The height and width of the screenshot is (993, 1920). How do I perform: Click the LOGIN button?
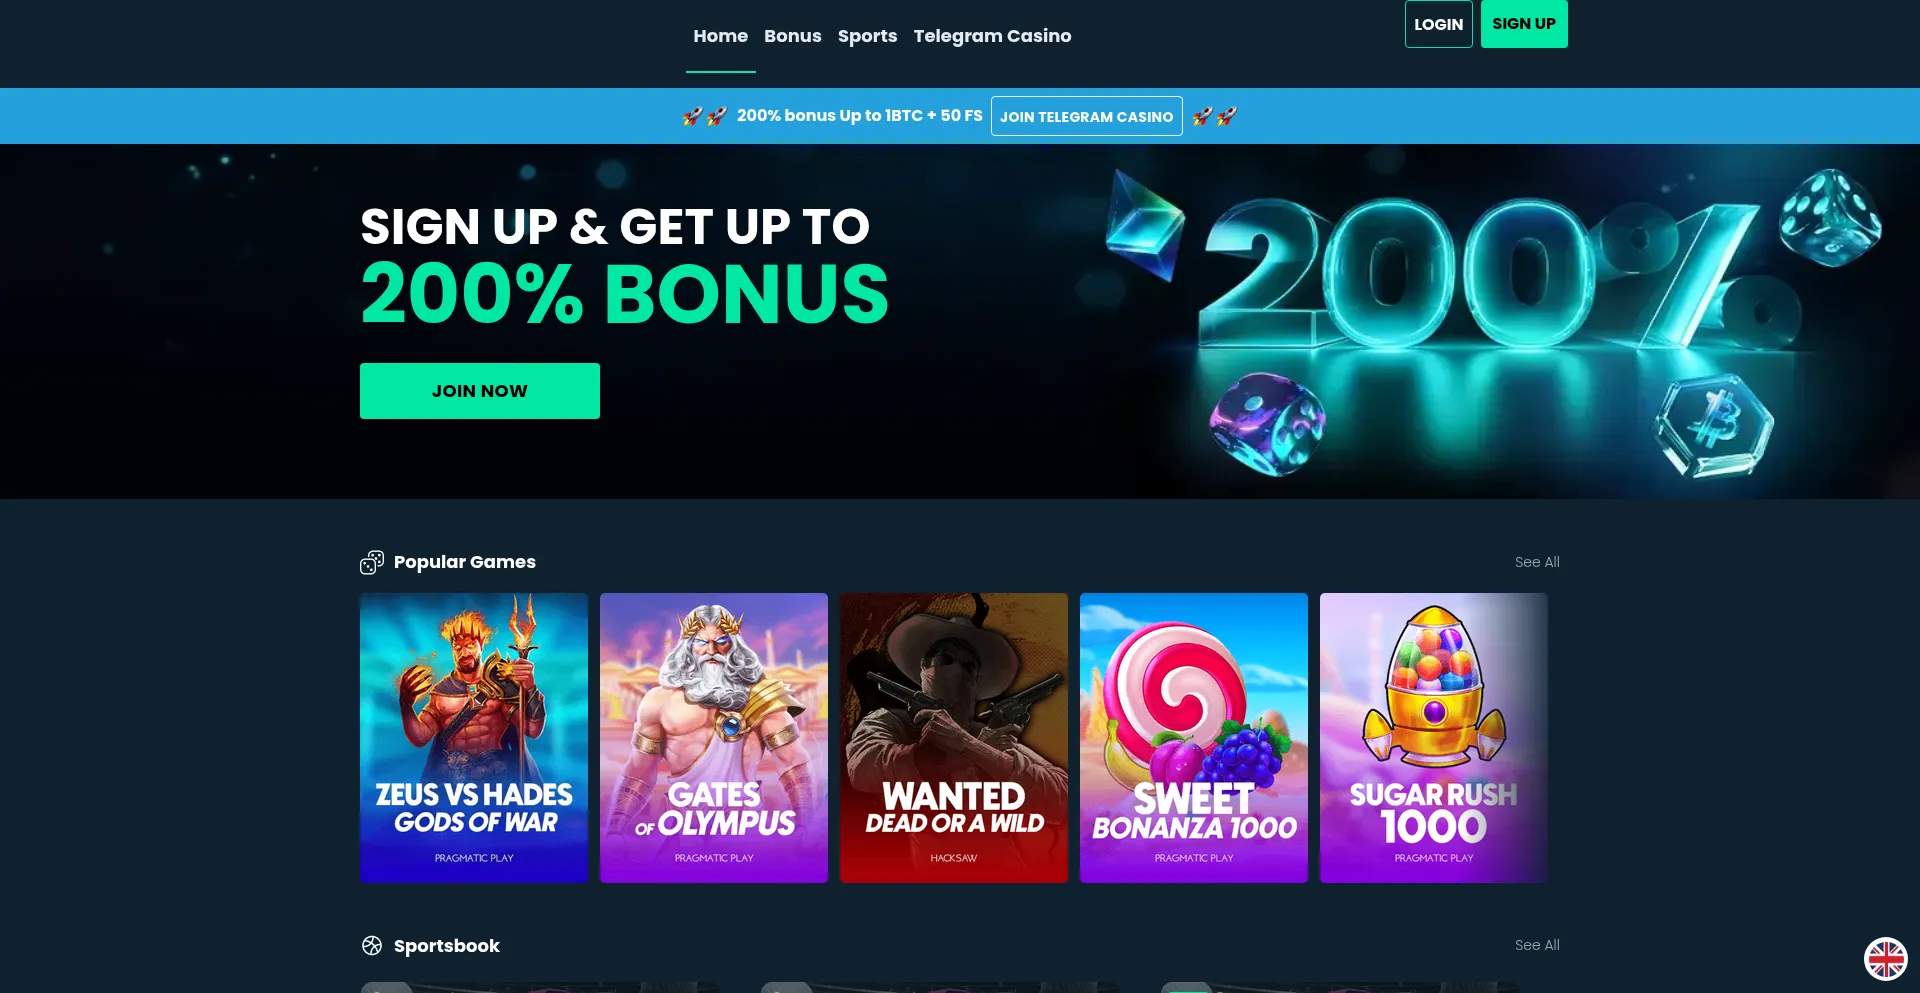pyautogui.click(x=1438, y=24)
